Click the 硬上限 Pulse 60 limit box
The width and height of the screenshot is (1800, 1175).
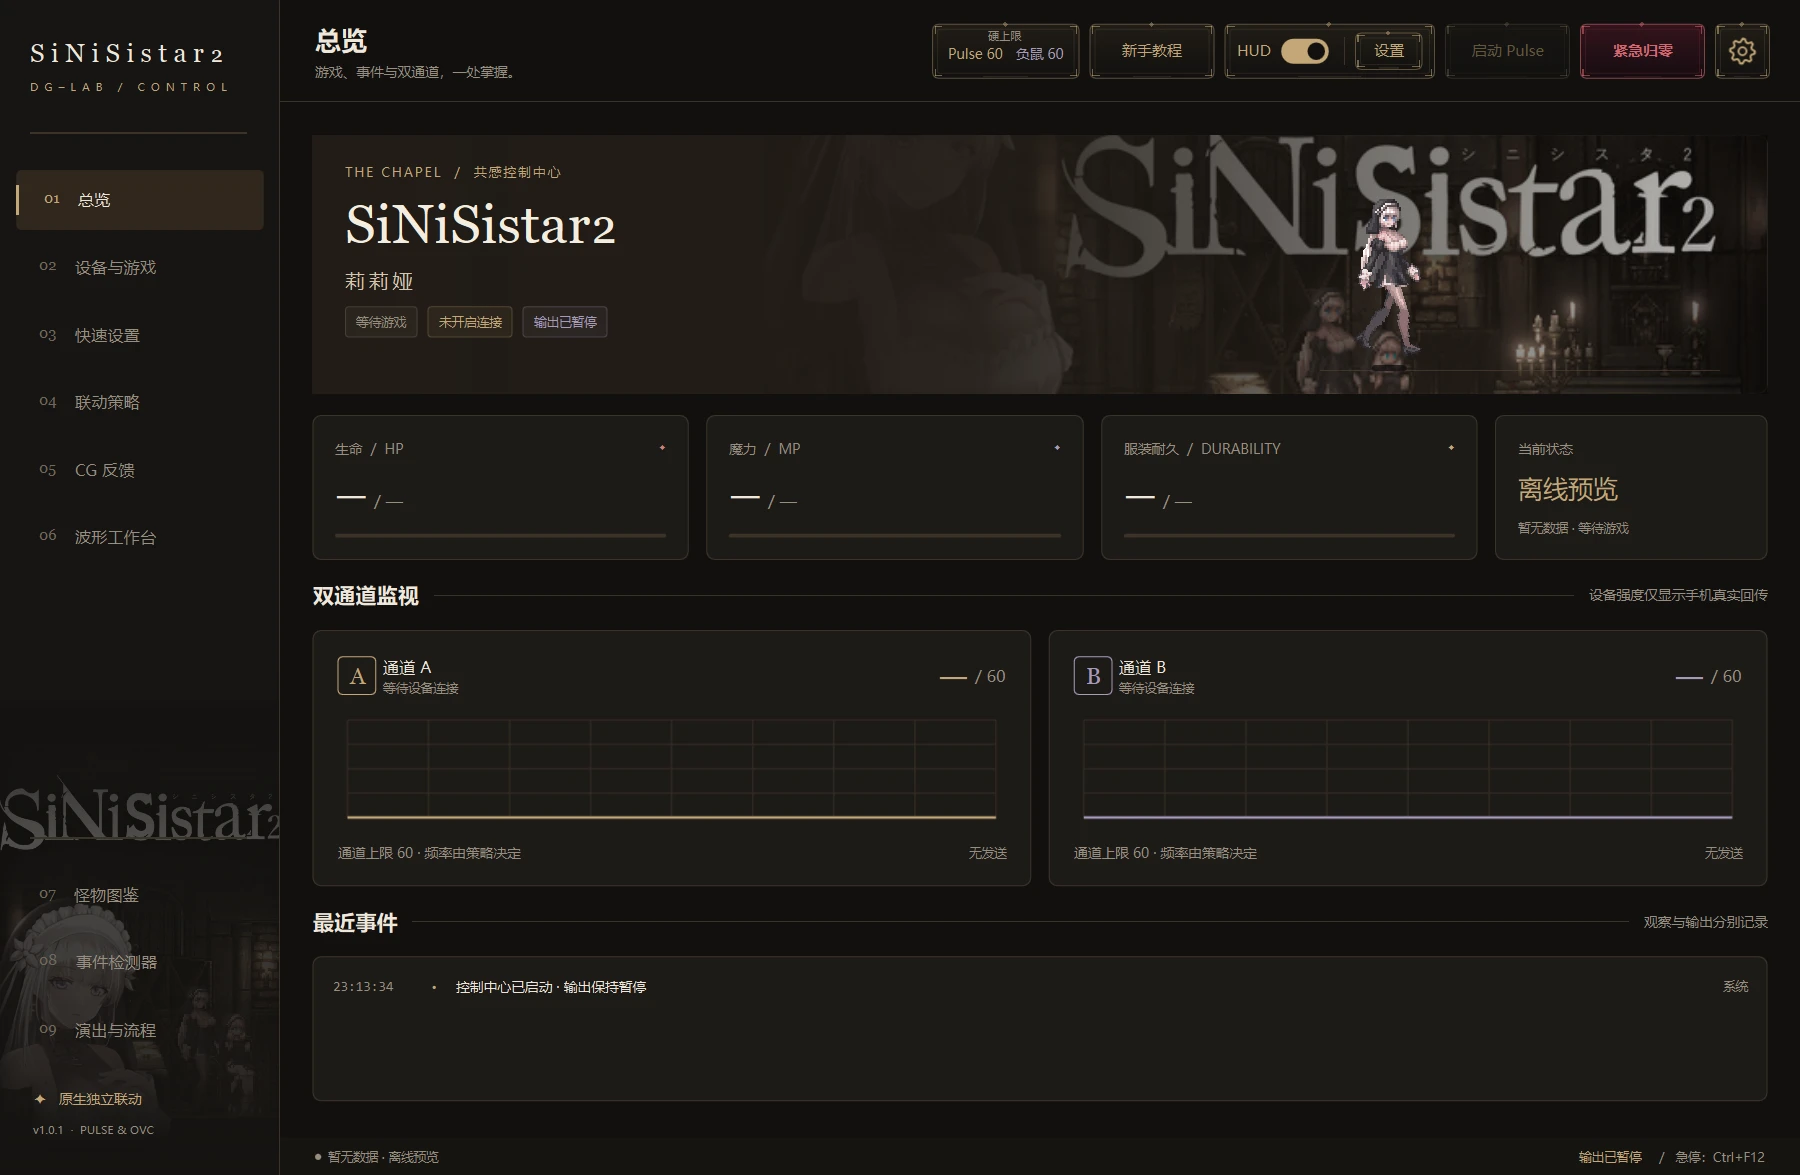tap(1005, 51)
